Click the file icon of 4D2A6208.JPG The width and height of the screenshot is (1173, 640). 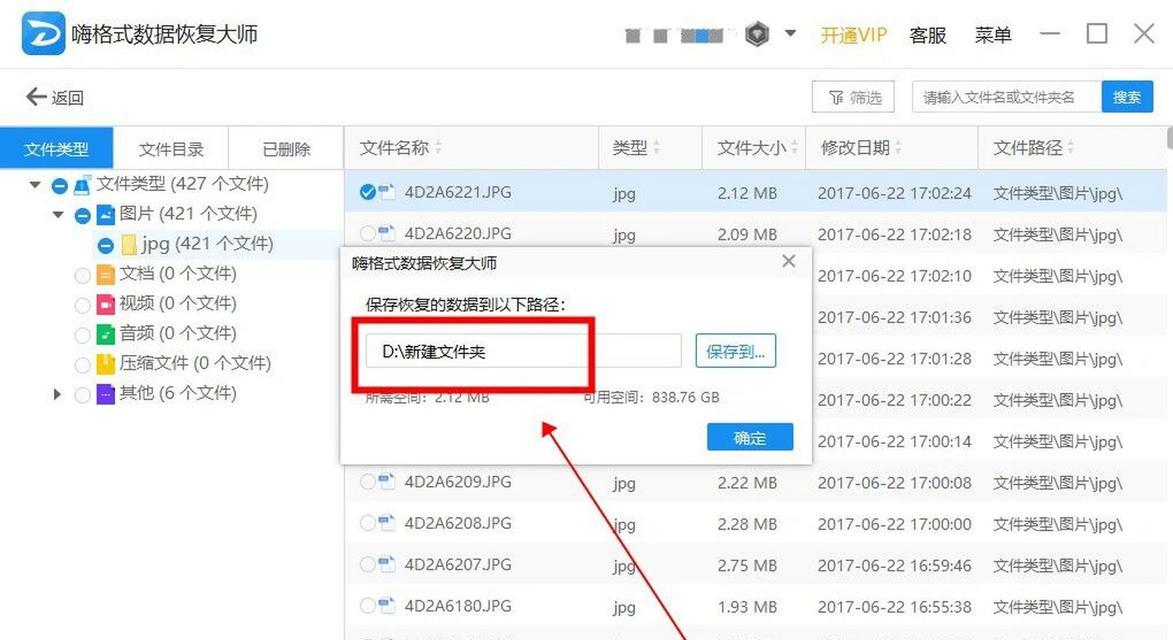(x=387, y=523)
